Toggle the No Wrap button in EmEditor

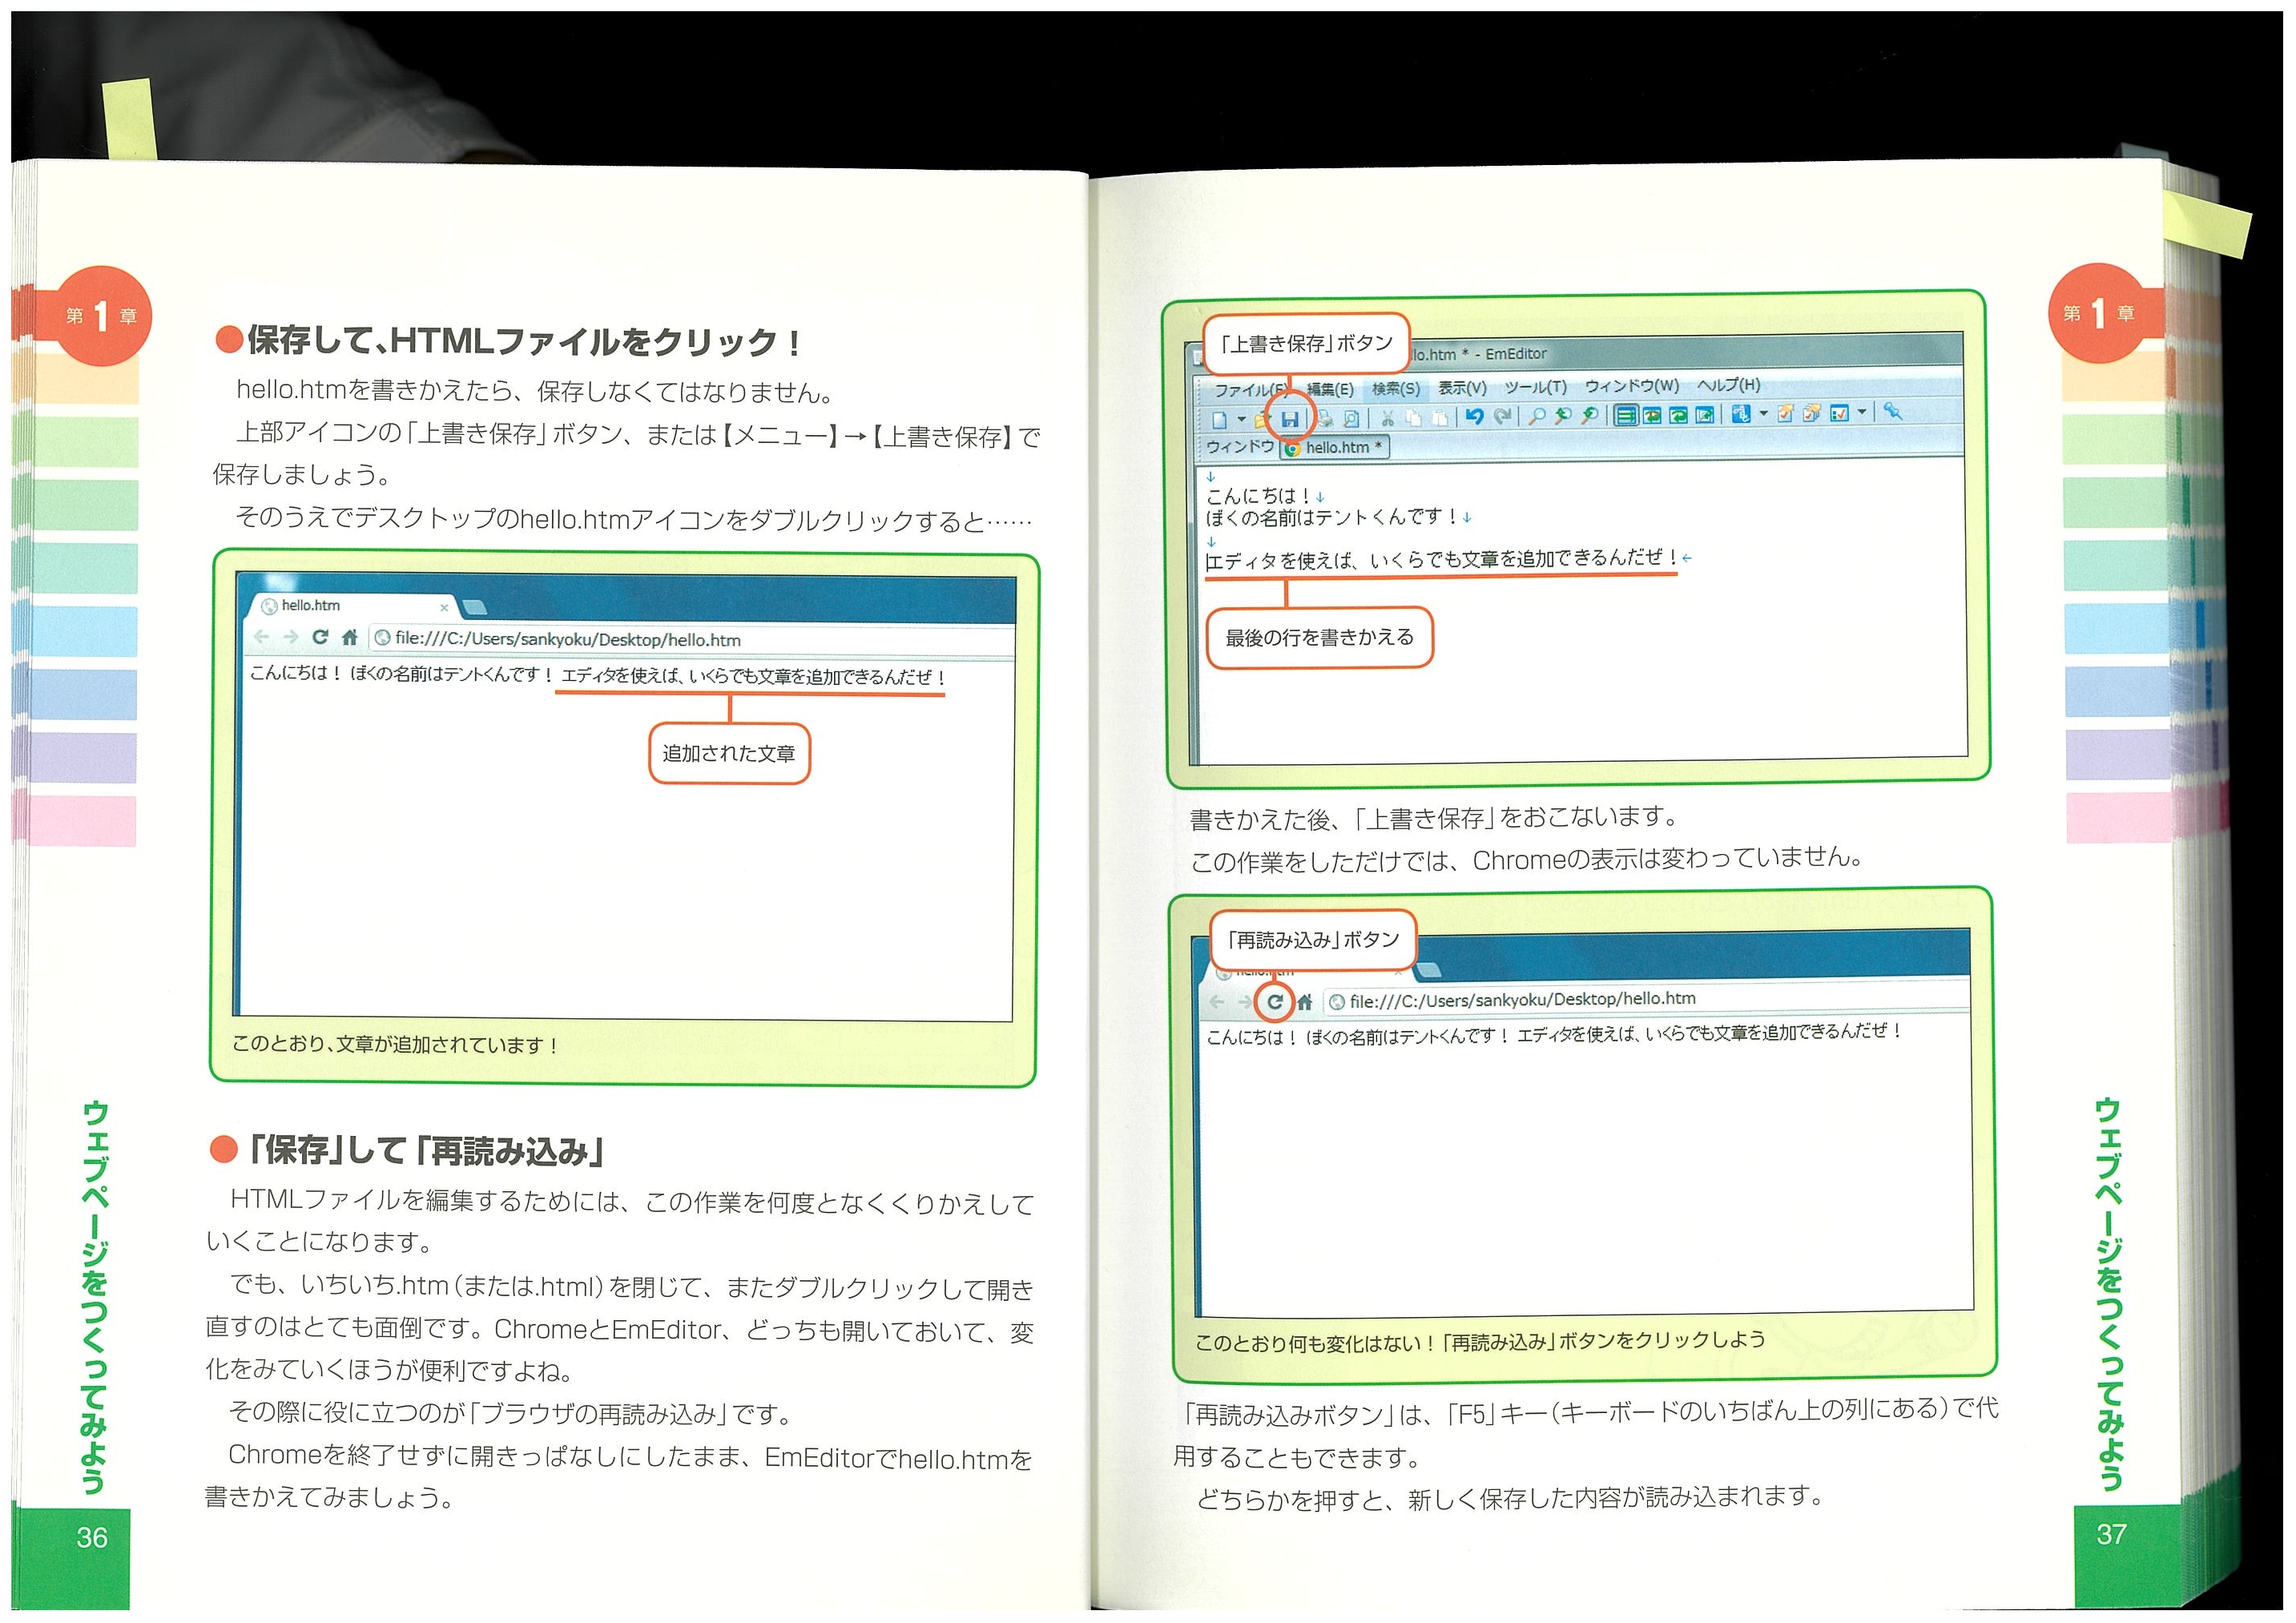1626,416
